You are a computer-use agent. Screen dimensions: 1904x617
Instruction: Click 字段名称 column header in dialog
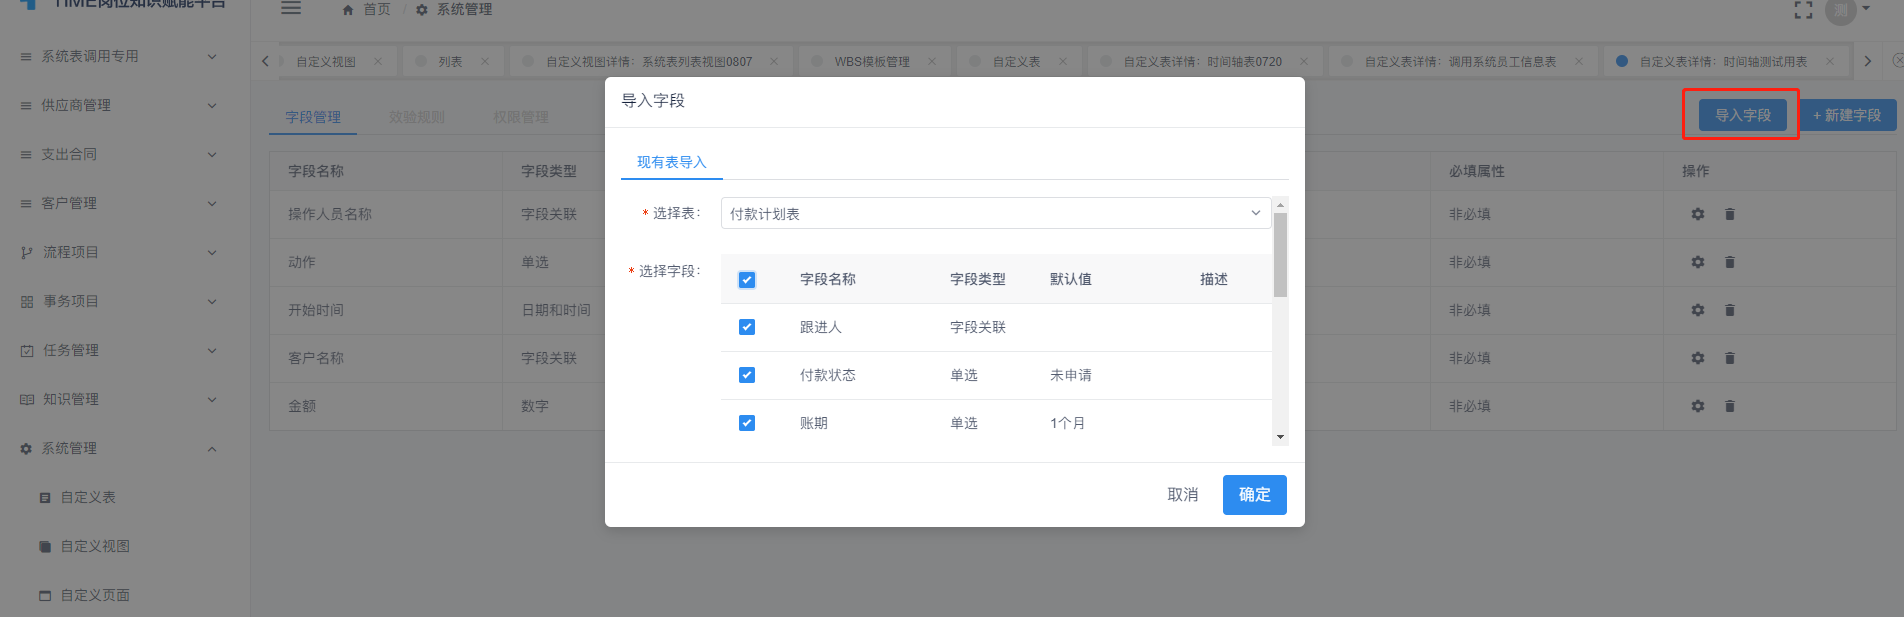click(828, 279)
